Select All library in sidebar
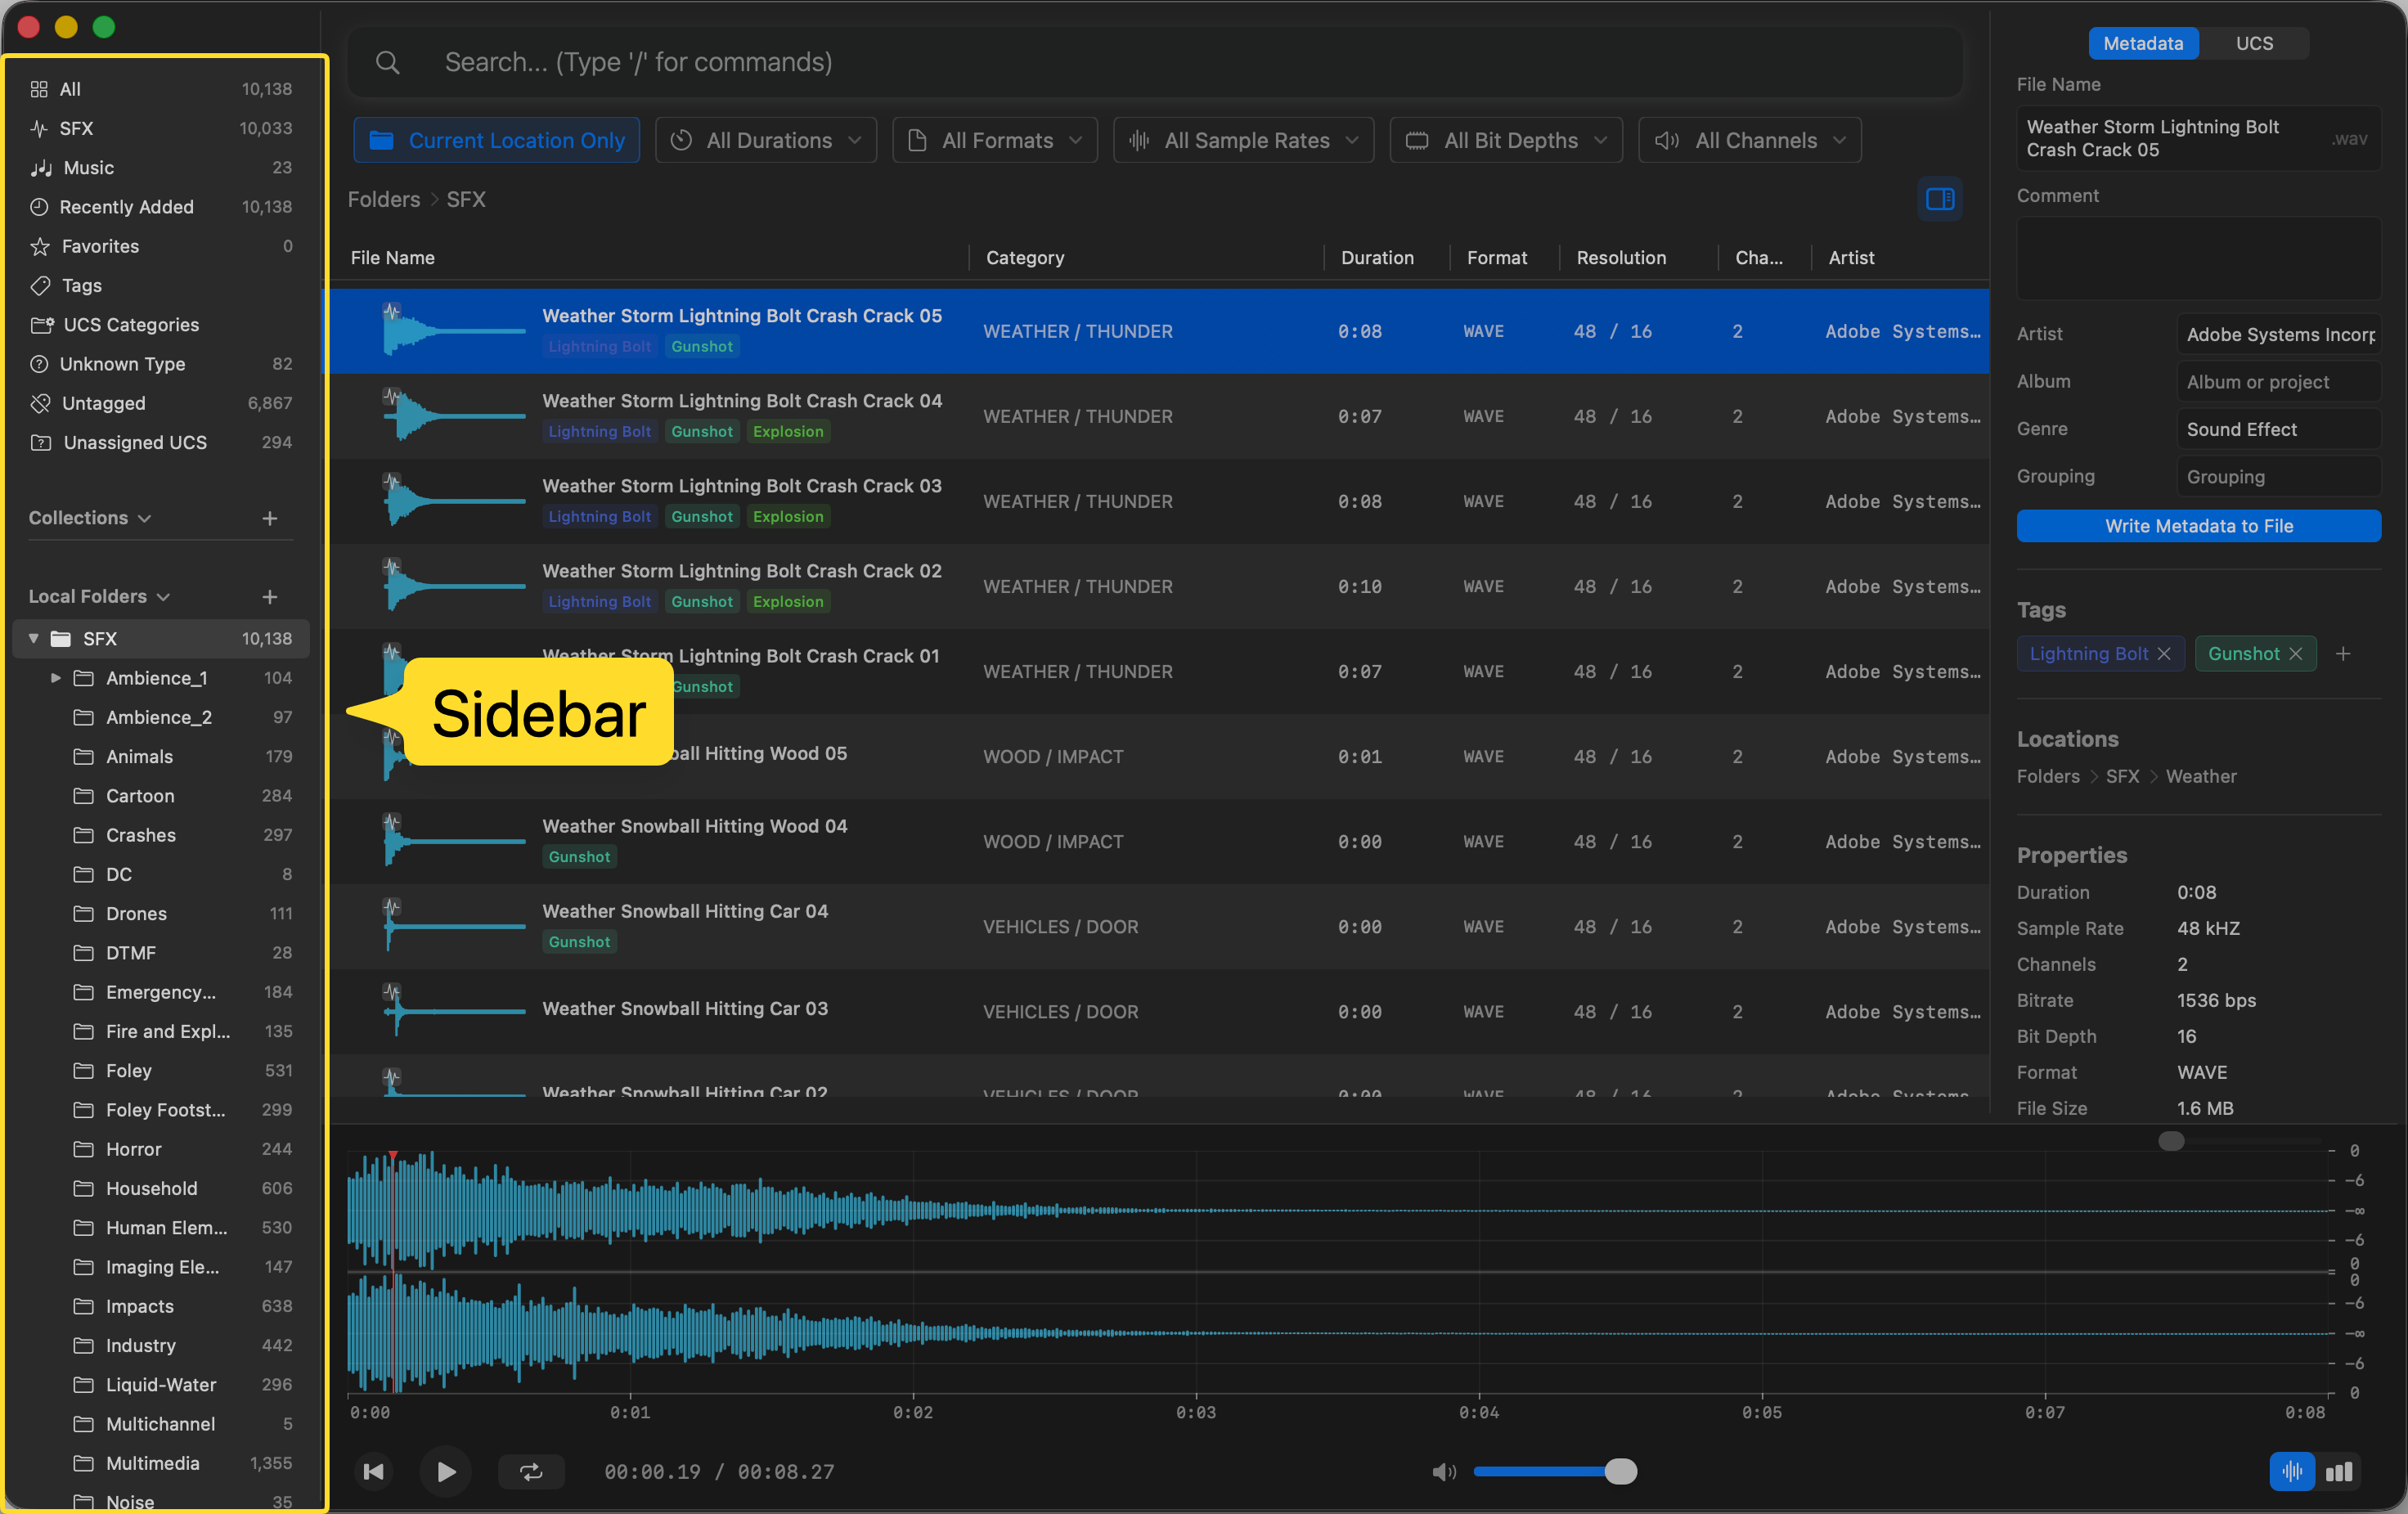Image resolution: width=2408 pixels, height=1514 pixels. (x=160, y=89)
